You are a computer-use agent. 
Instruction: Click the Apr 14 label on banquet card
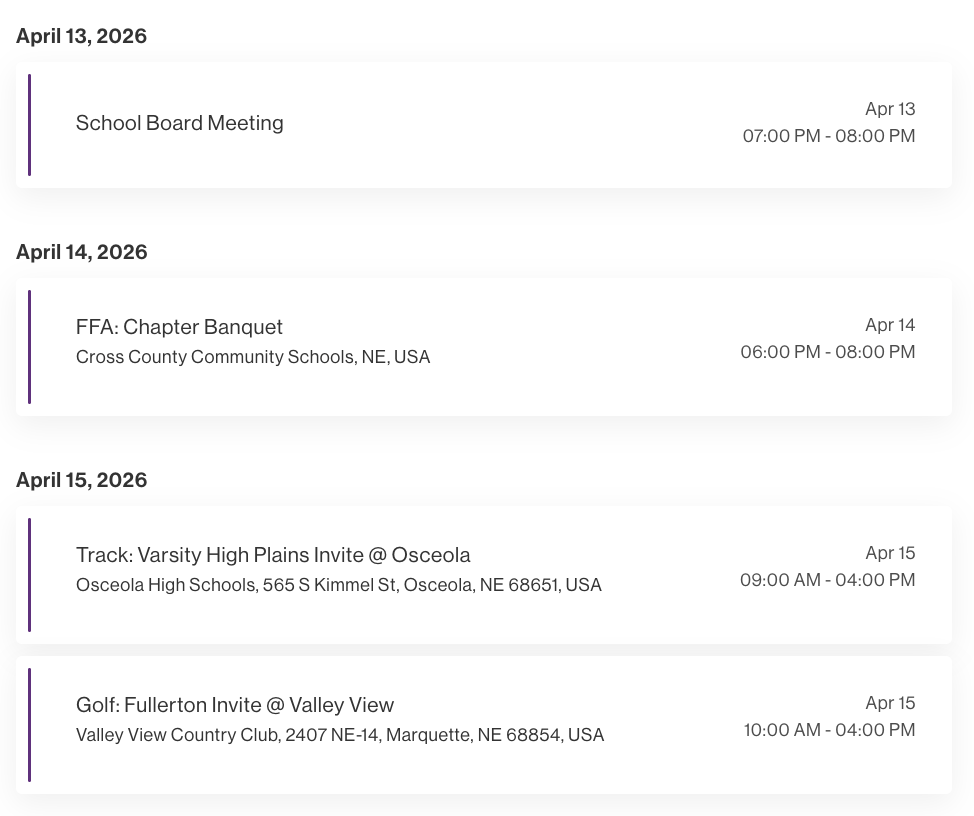[890, 325]
